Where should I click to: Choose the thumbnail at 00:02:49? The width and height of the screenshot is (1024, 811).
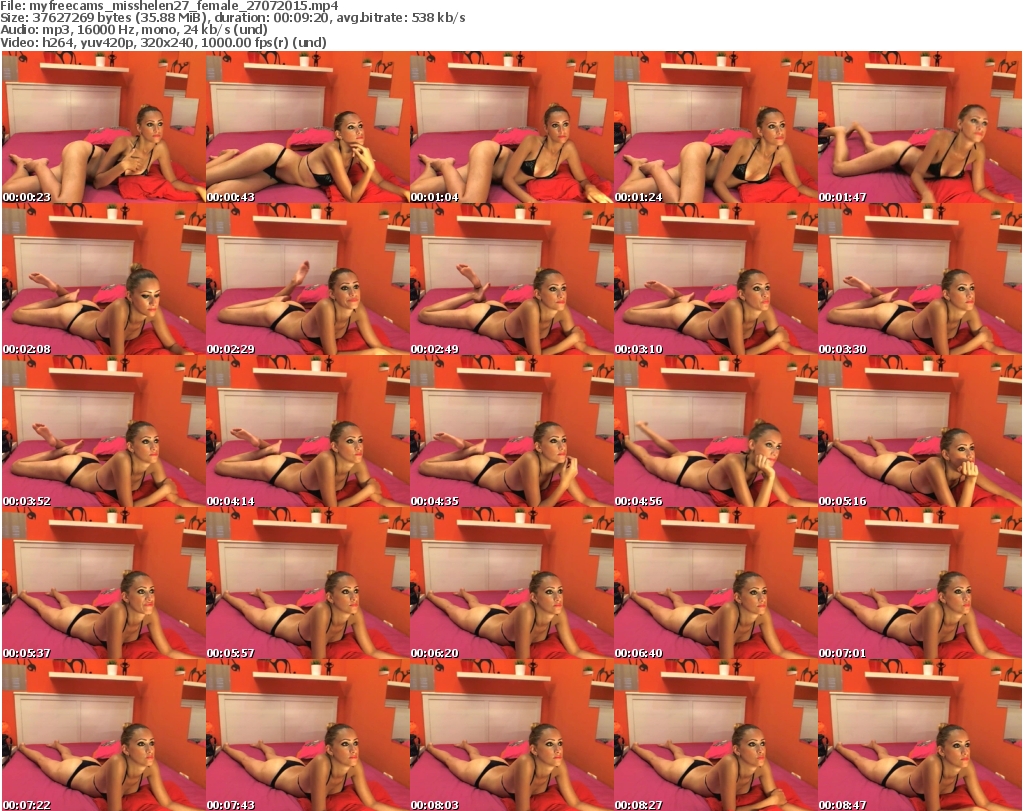[511, 279]
